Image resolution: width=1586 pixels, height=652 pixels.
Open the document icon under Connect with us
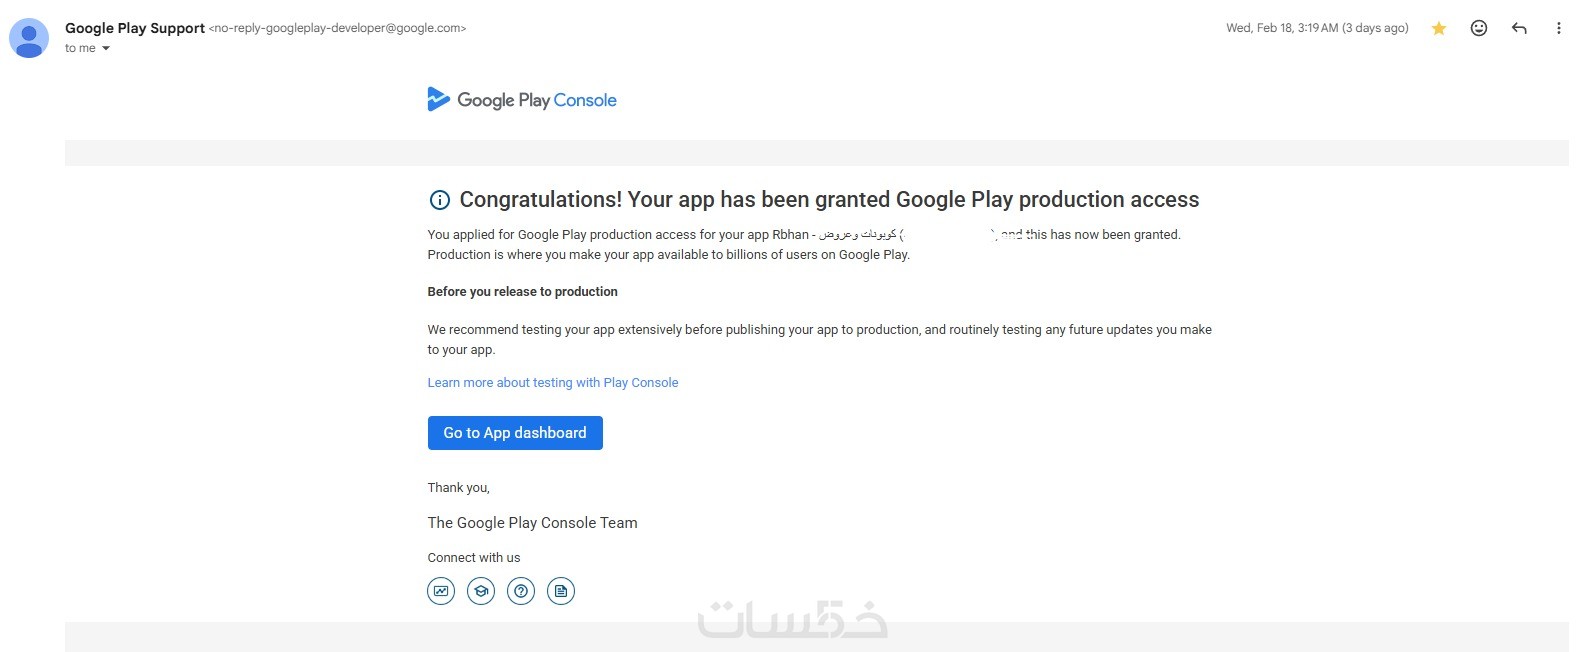pyautogui.click(x=561, y=591)
